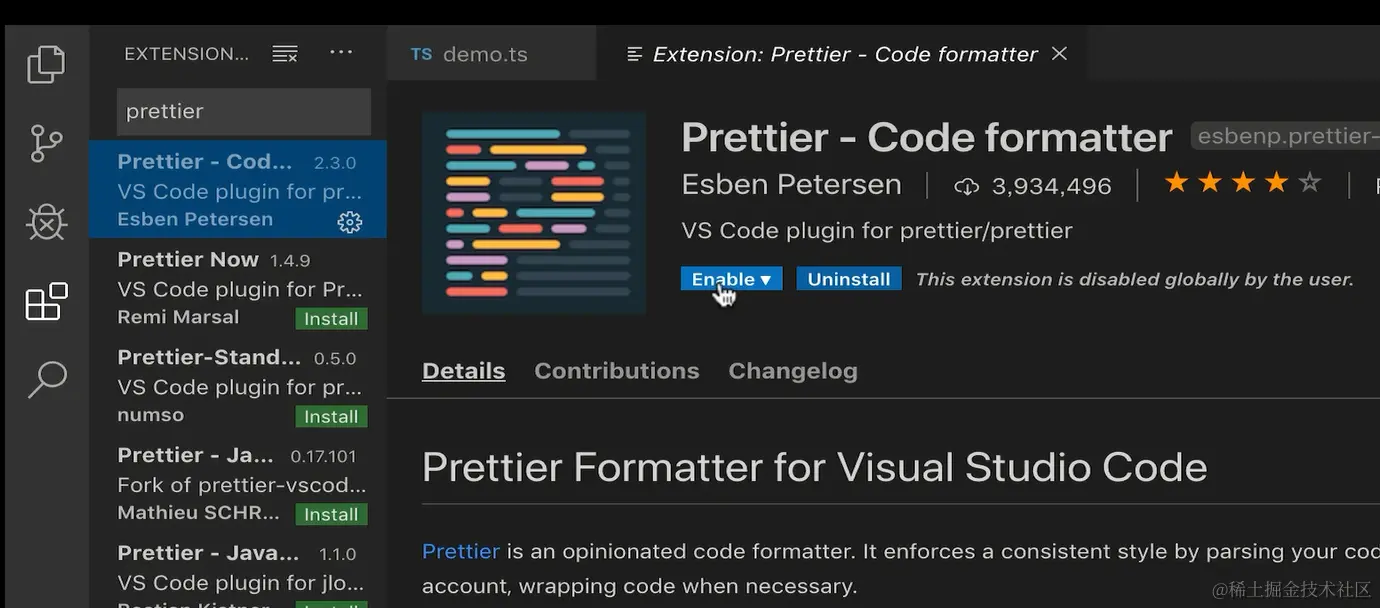This screenshot has width=1380, height=608.
Task: Open the Search view icon
Action: 46,380
